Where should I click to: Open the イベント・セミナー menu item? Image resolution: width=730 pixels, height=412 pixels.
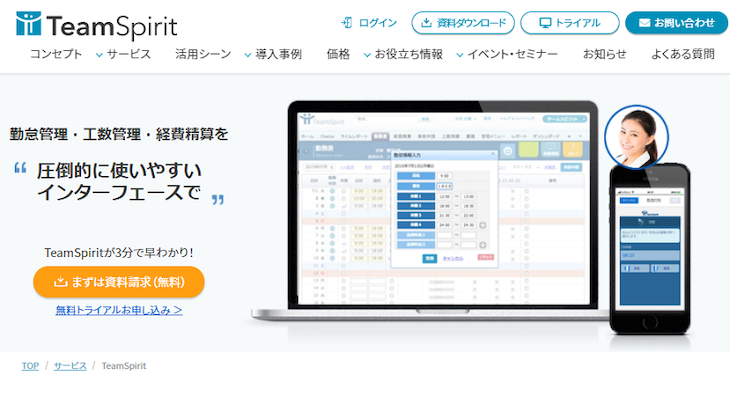[512, 54]
